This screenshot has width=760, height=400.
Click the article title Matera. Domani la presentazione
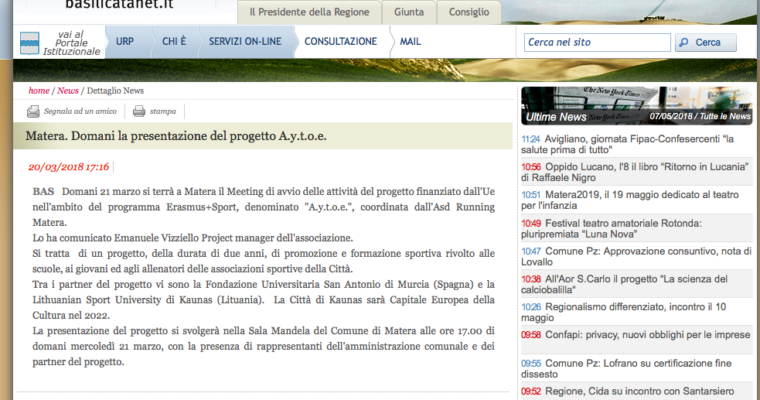176,136
